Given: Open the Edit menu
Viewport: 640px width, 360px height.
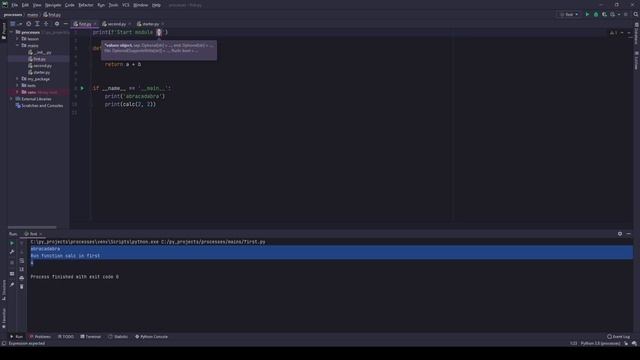Looking at the screenshot, I should point(25,5).
